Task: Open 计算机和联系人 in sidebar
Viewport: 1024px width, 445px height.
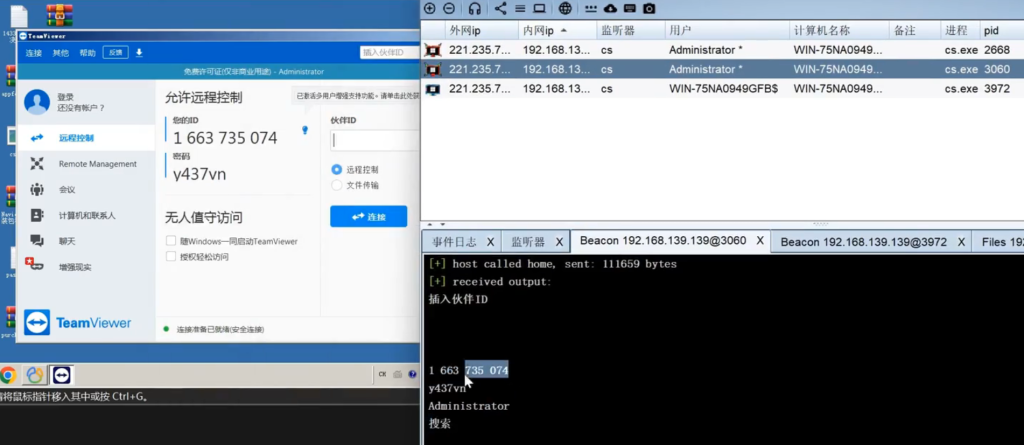Action: 86,215
